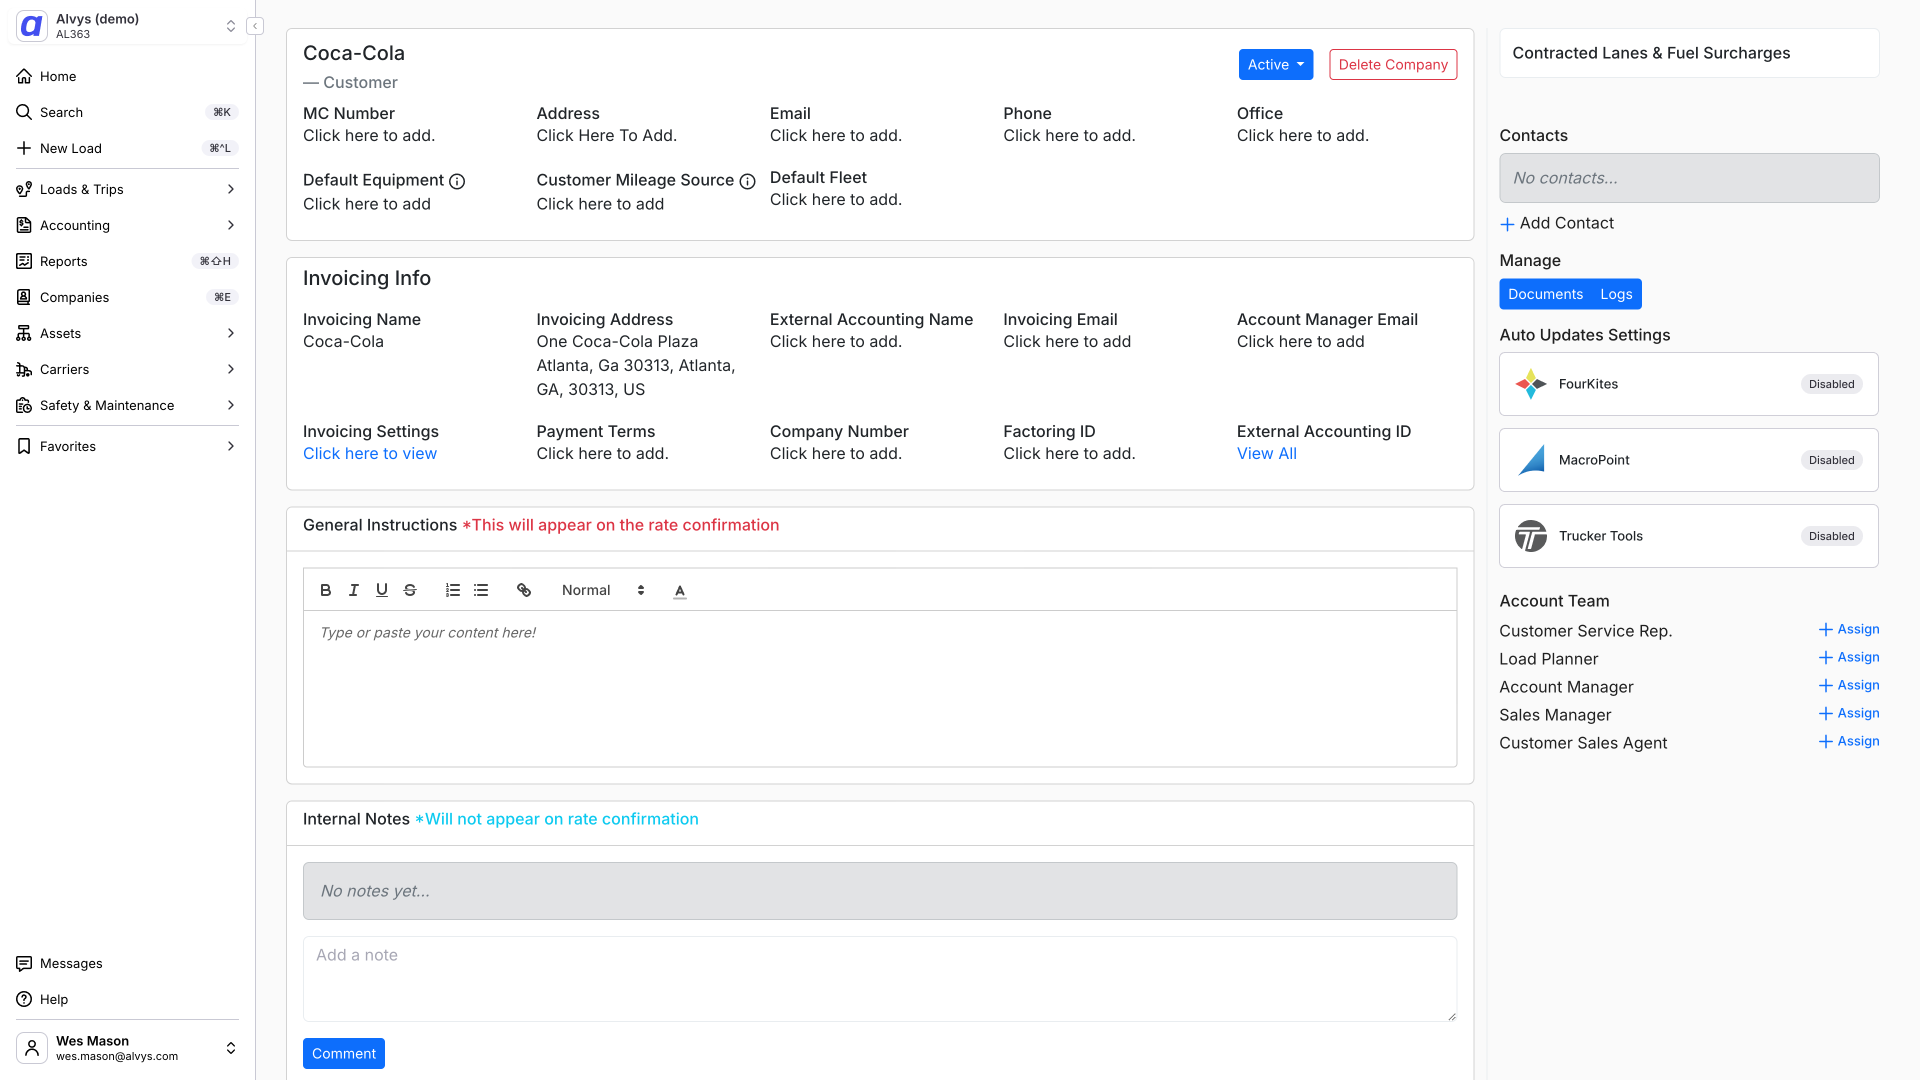
Task: Collapse the sidebar with the arrow button
Action: [255, 26]
